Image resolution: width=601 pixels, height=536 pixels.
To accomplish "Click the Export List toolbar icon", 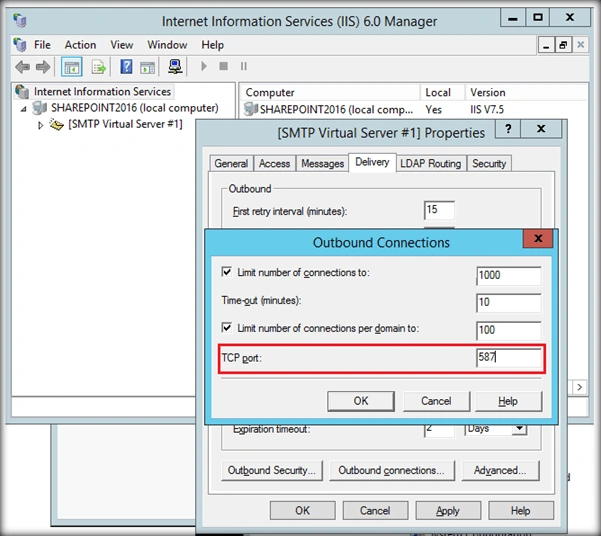I will coord(99,67).
